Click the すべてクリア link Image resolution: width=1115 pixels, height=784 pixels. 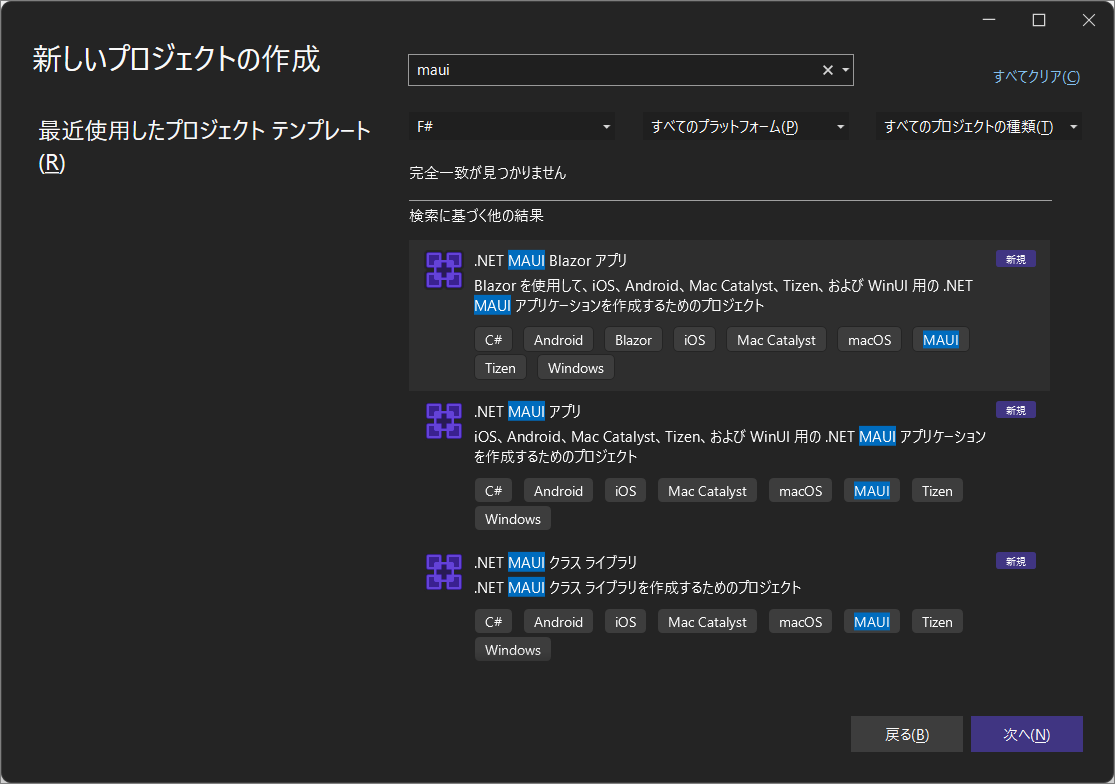1036,76
